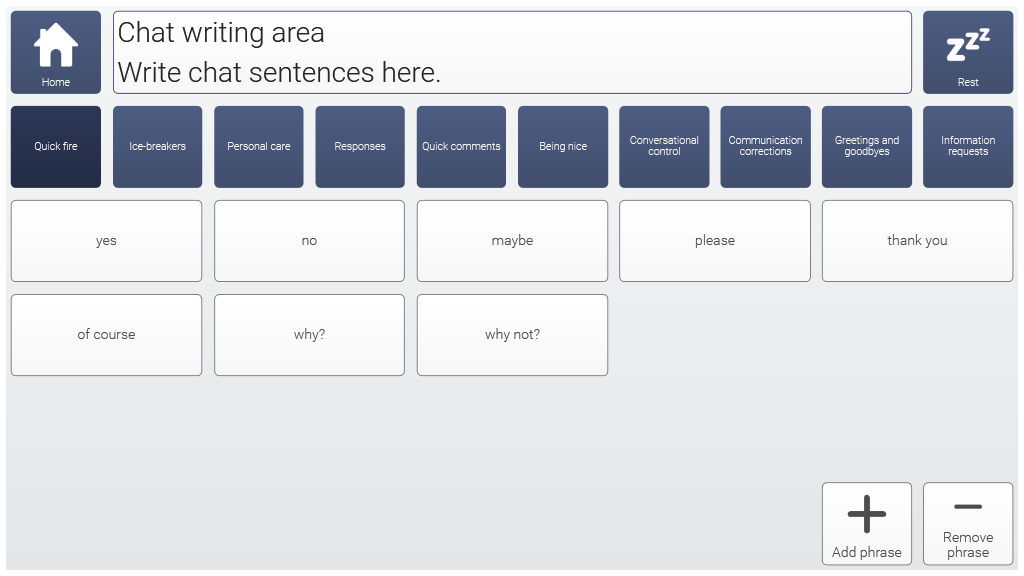Screen dimensions: 1024x576
Task: Switch to Communication corrections category
Action: (765, 147)
